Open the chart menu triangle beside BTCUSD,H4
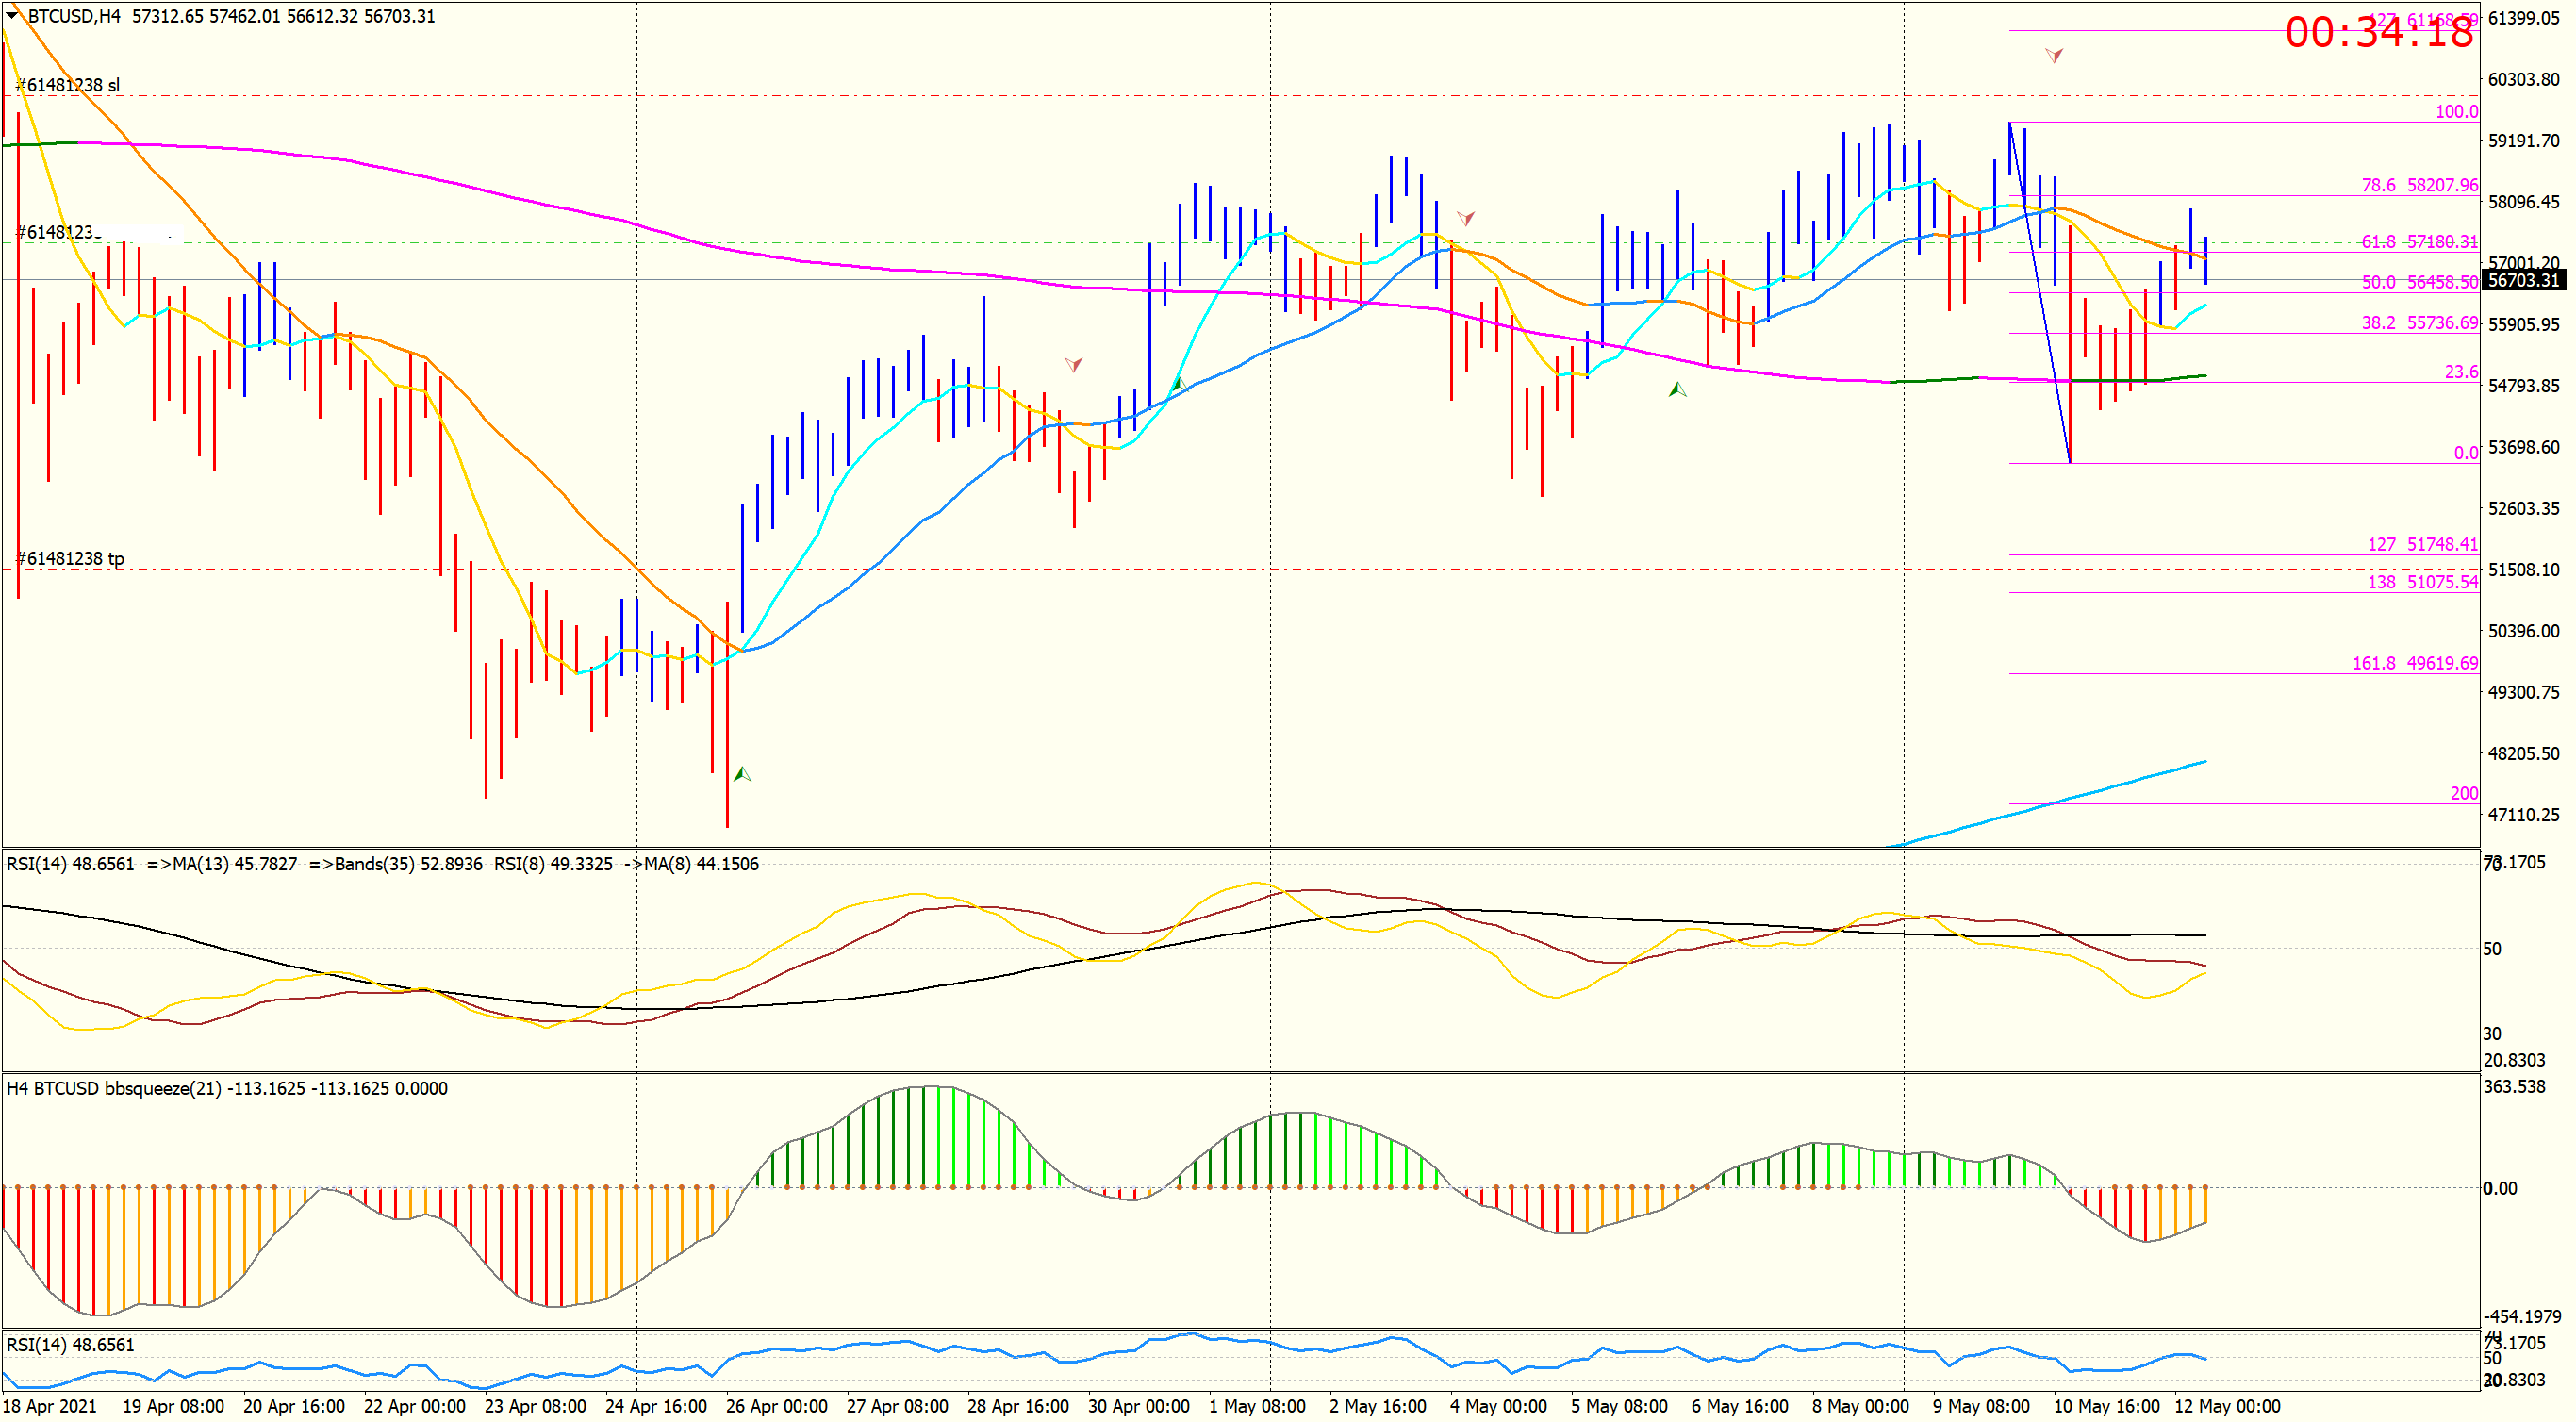The image size is (2576, 1422). [12, 15]
